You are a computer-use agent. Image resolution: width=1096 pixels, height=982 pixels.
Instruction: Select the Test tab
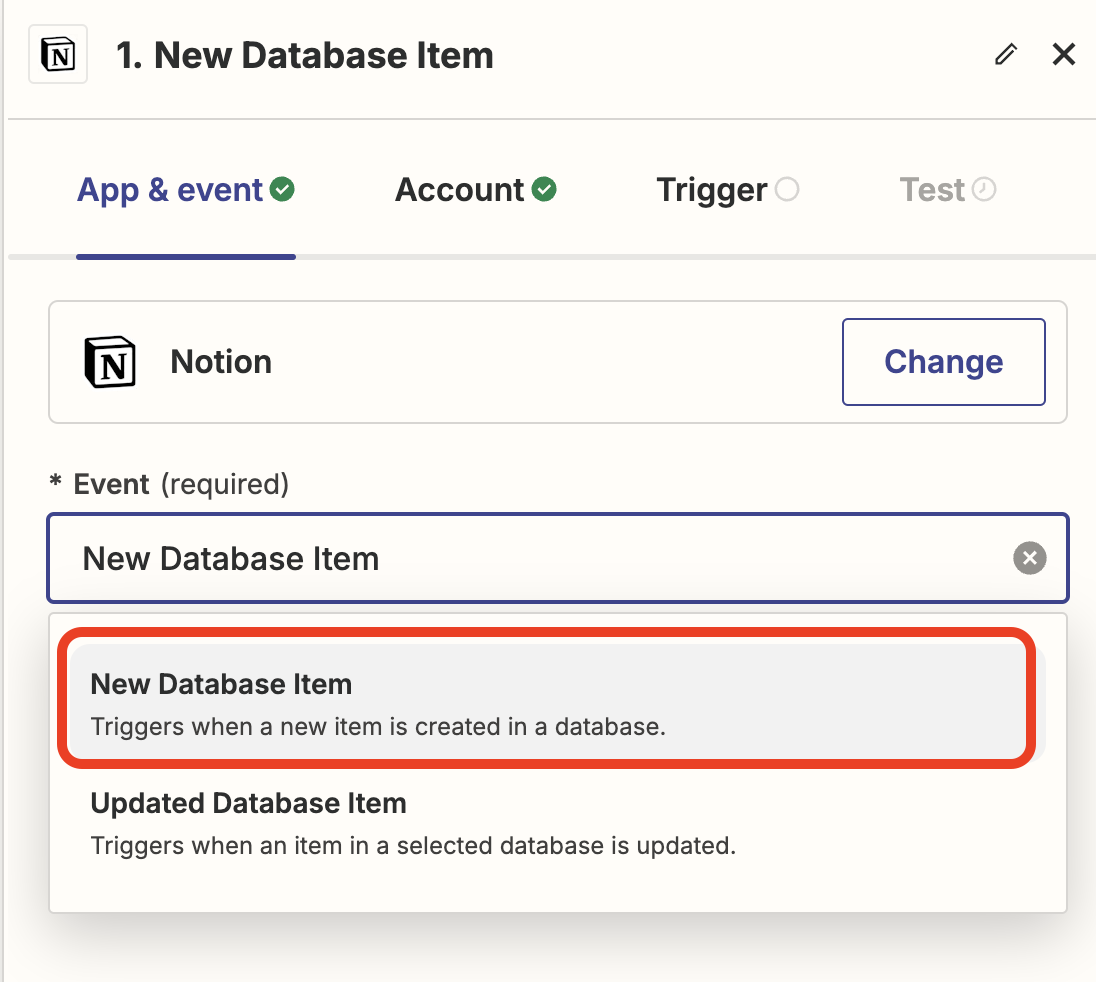pyautogui.click(x=932, y=190)
